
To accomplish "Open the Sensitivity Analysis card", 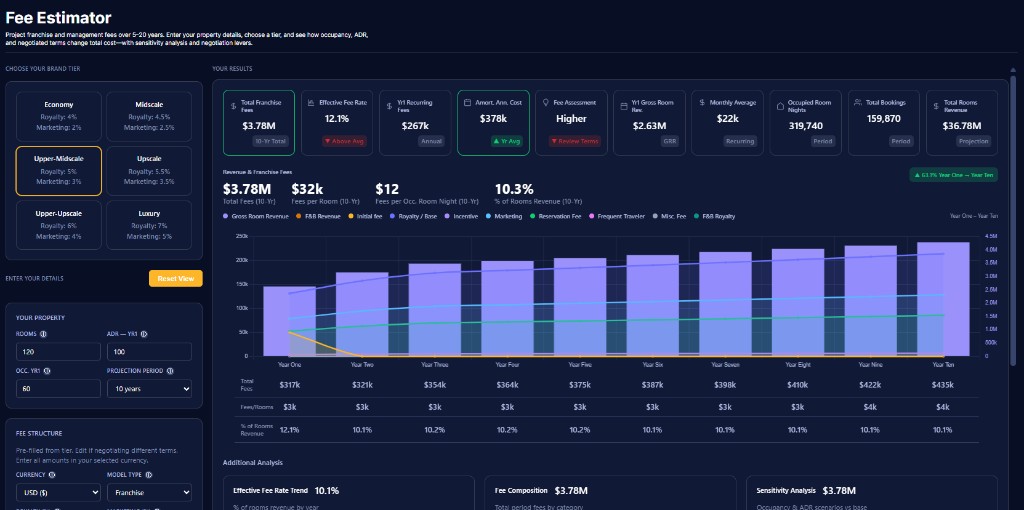I will pos(872,492).
